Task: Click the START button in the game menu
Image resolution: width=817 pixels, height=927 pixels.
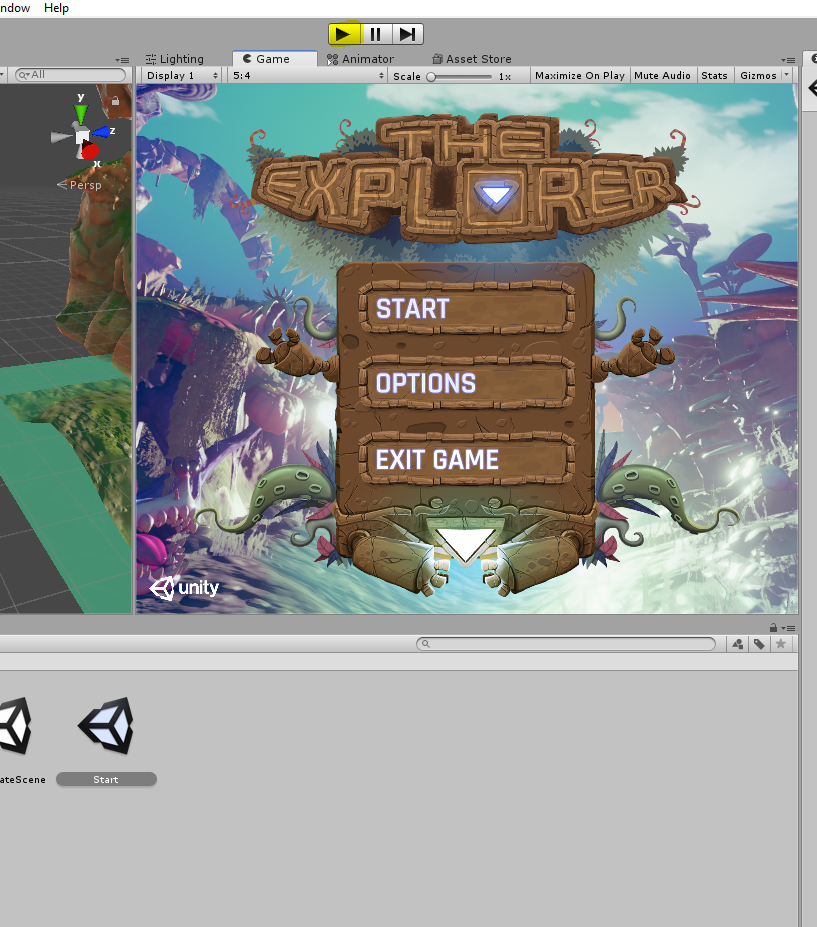Action: 466,309
